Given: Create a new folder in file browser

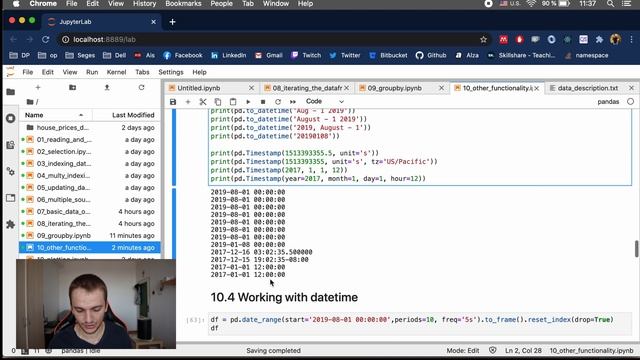Looking at the screenshot, I should [72, 87].
